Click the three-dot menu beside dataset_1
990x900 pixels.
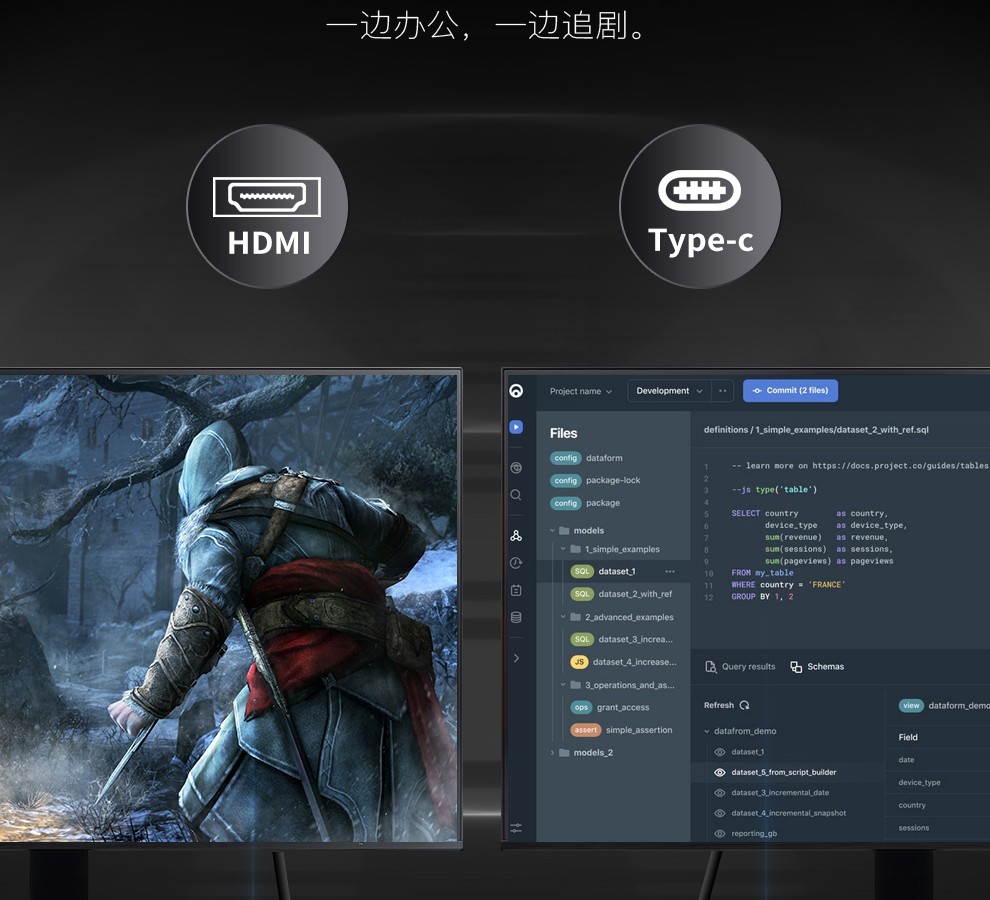(670, 572)
